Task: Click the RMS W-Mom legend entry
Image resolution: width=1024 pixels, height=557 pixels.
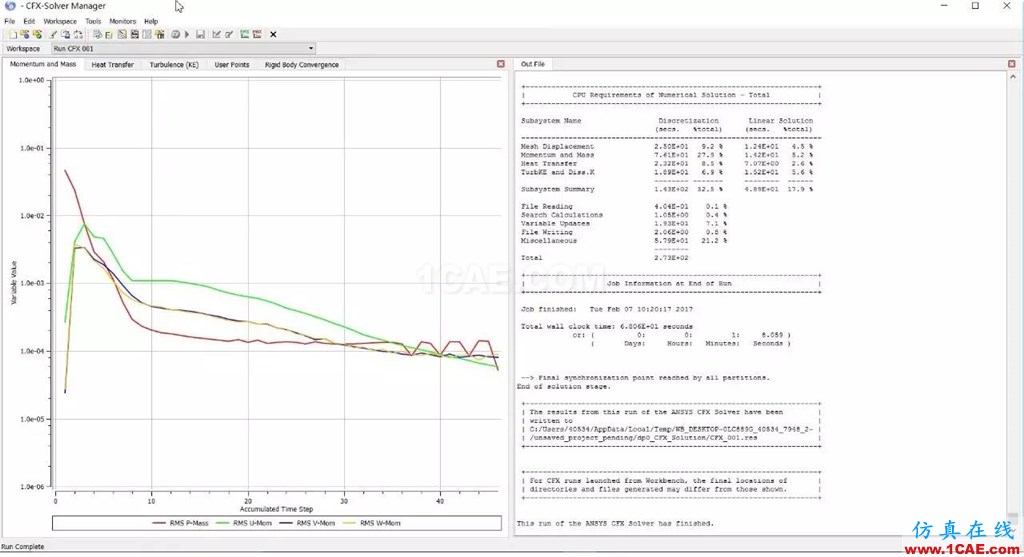Action: (372, 523)
